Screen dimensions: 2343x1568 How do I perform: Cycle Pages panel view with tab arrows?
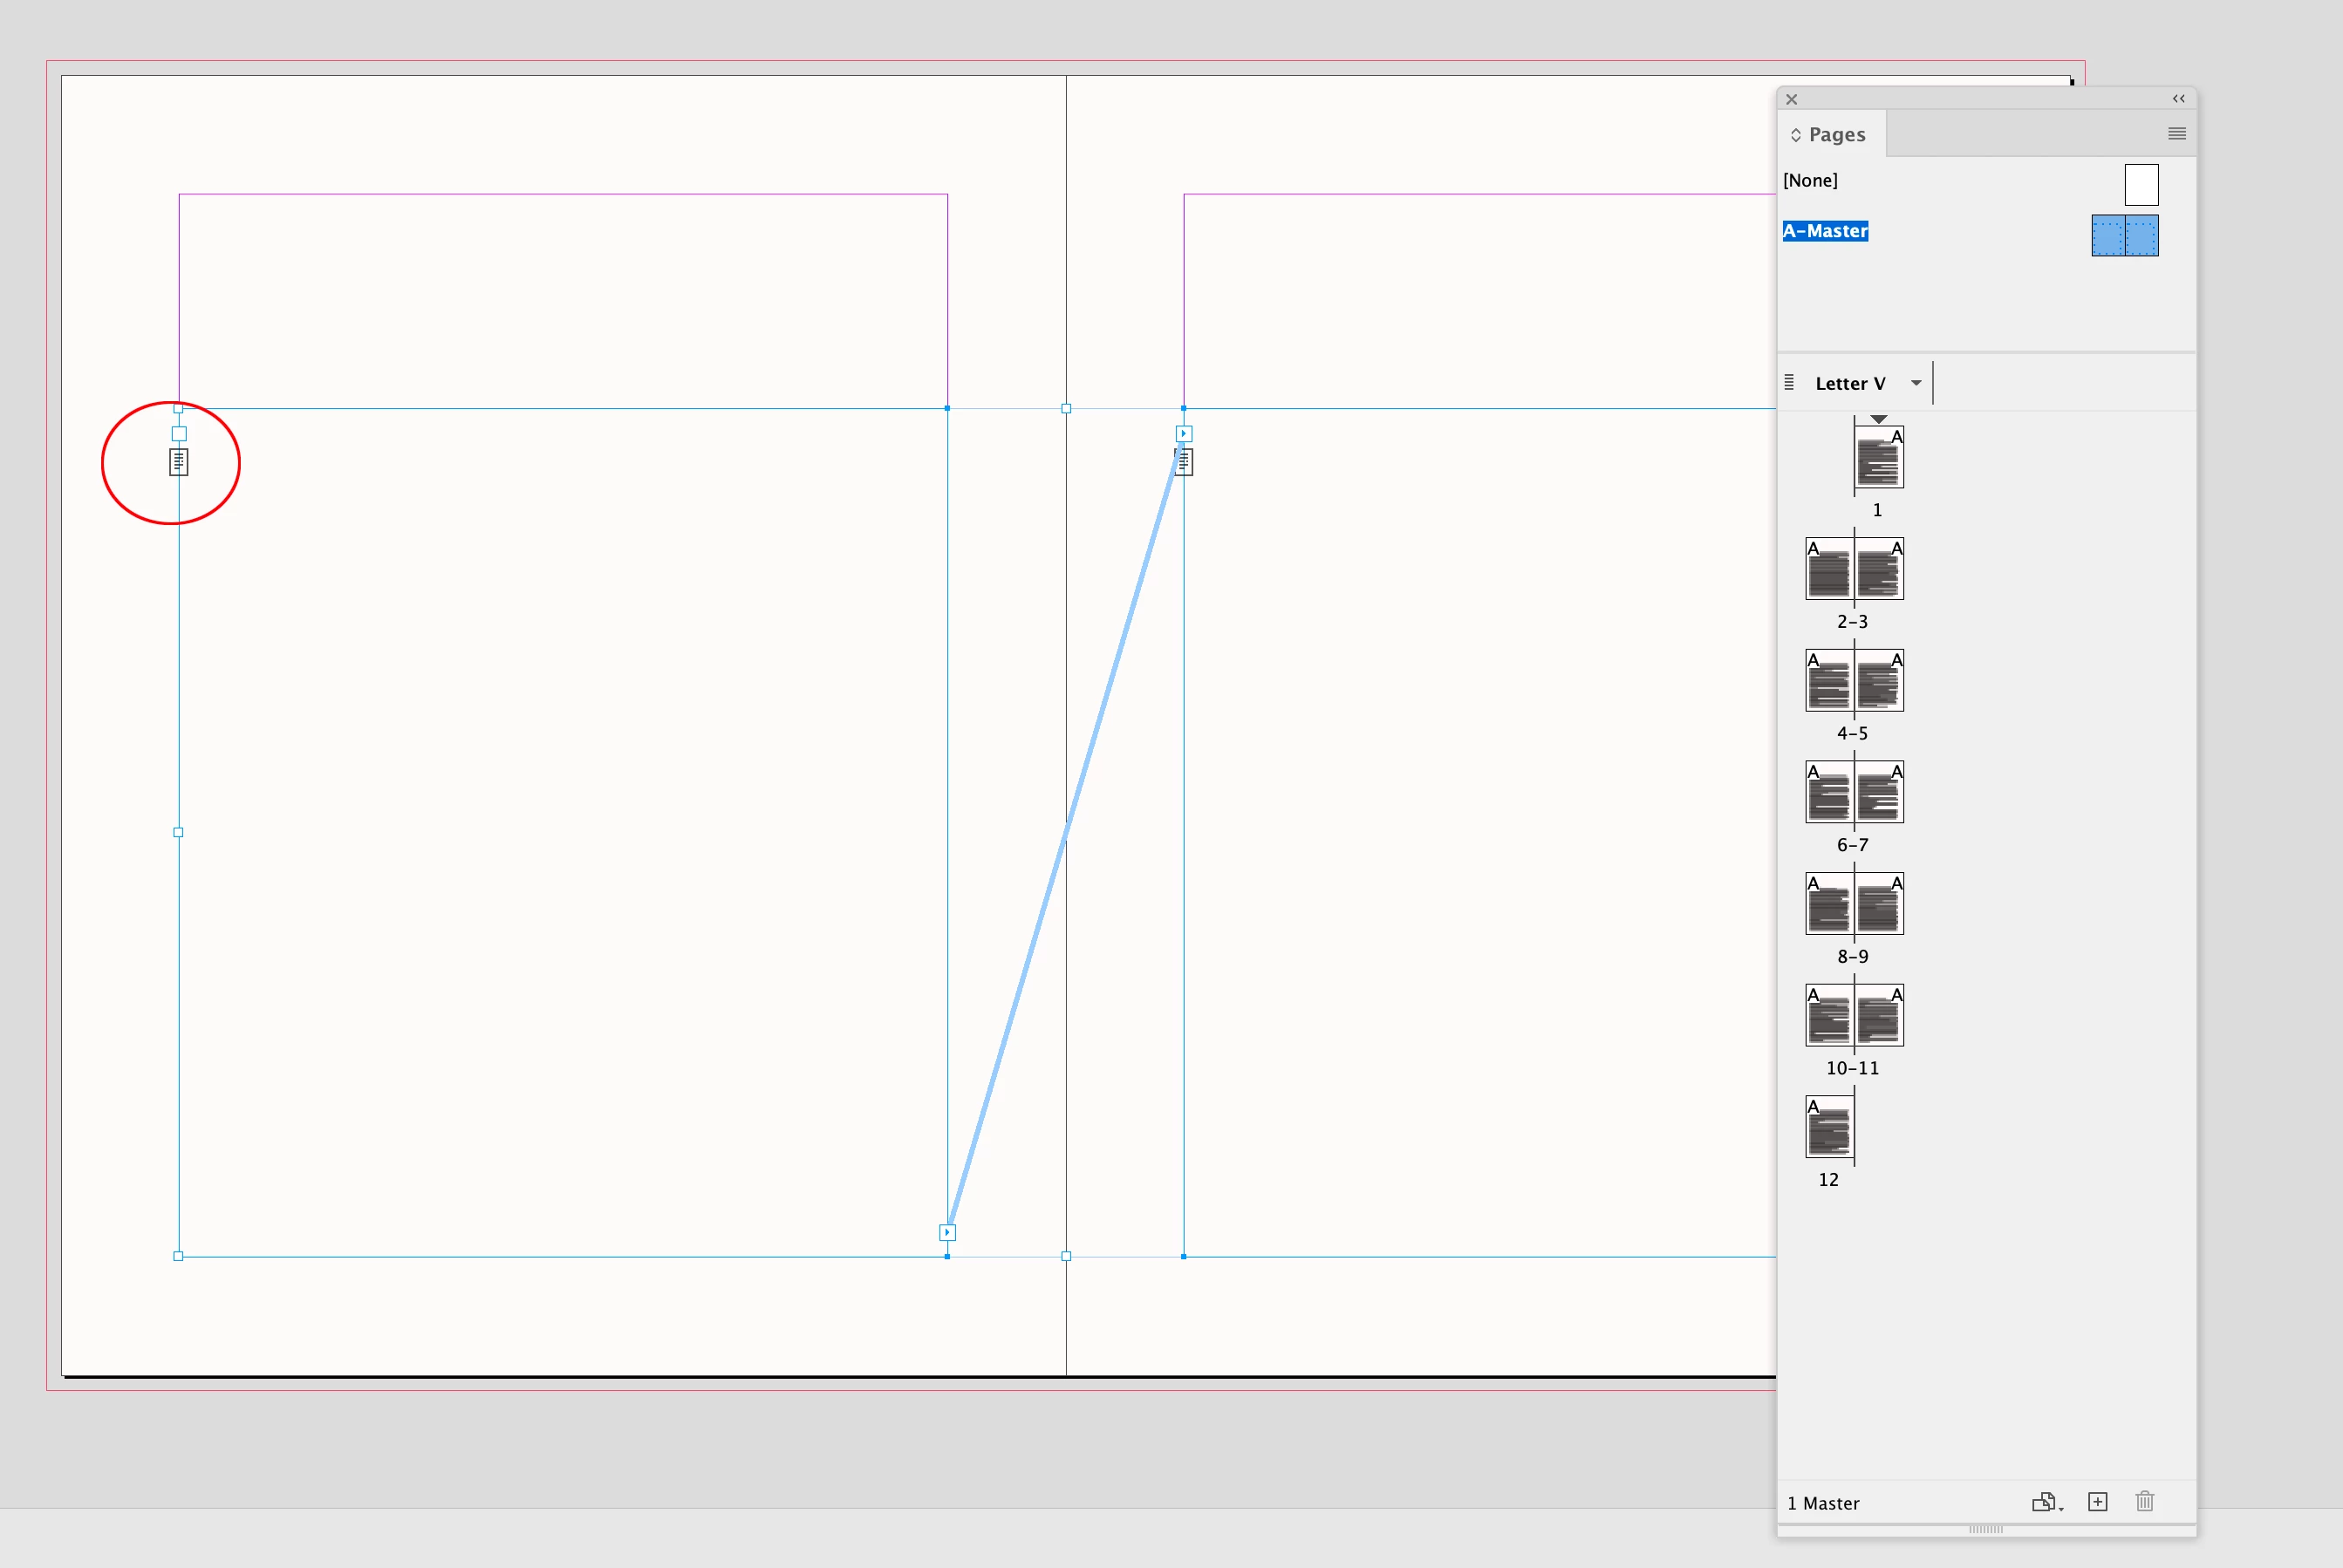coord(1796,135)
